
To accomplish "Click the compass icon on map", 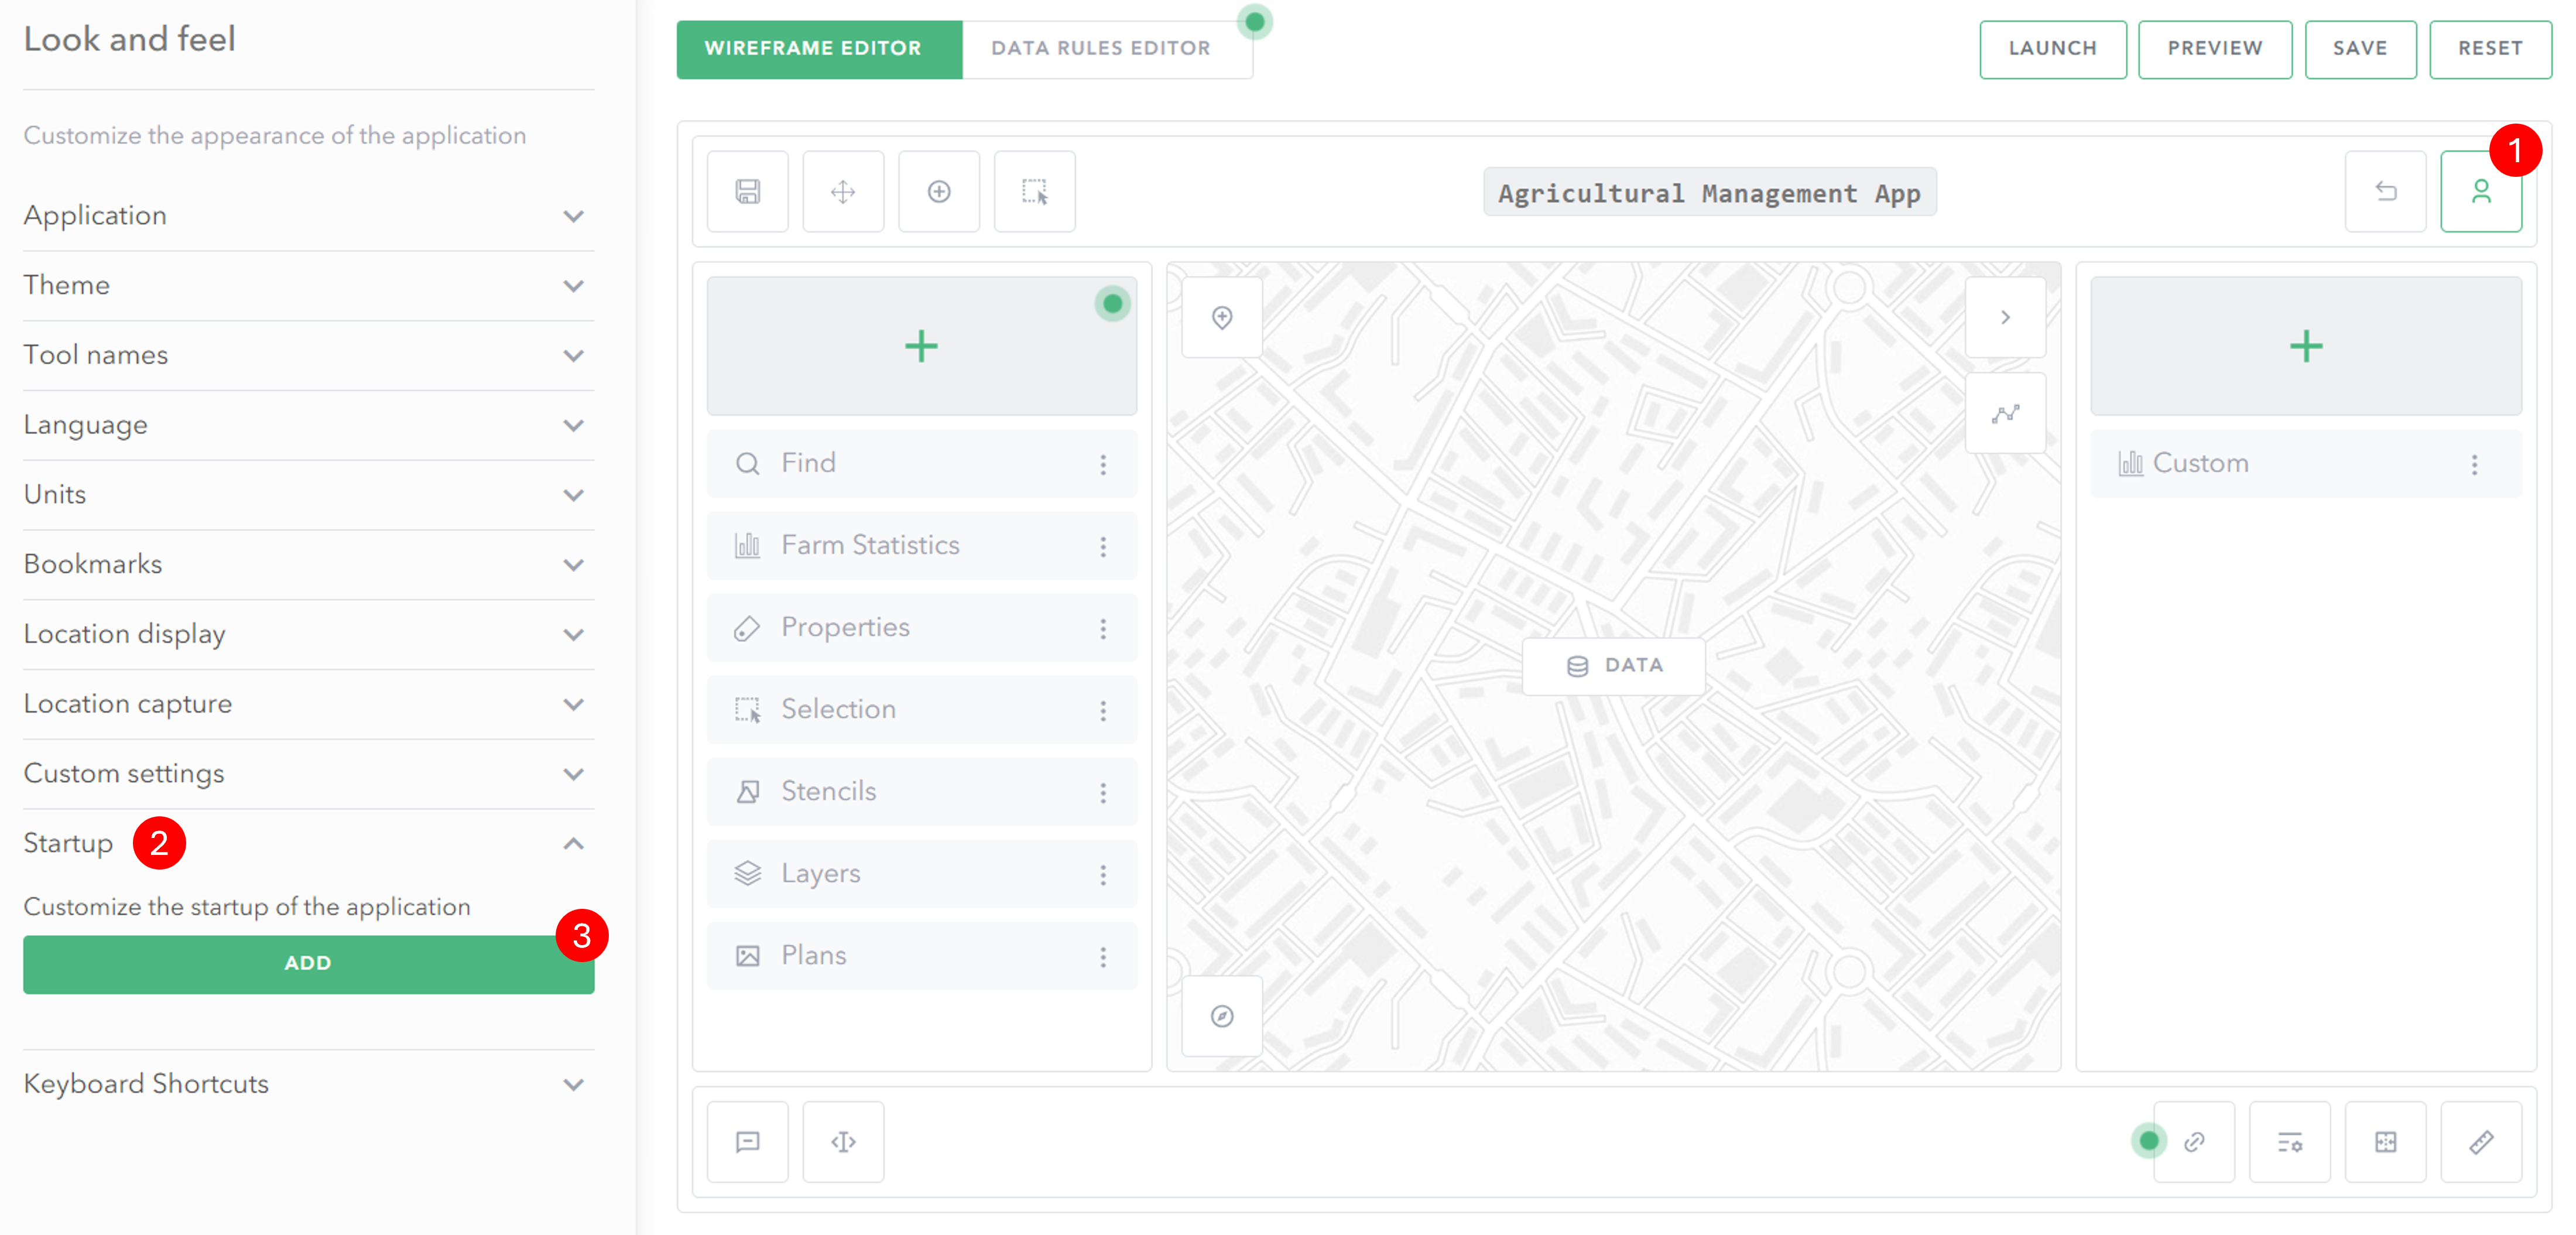I will (1222, 1016).
